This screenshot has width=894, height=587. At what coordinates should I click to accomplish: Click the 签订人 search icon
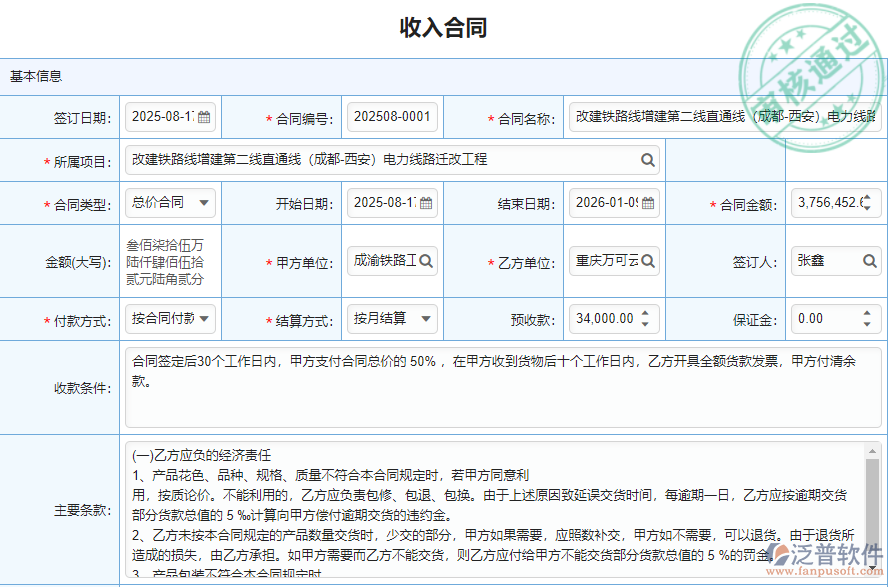pos(869,260)
